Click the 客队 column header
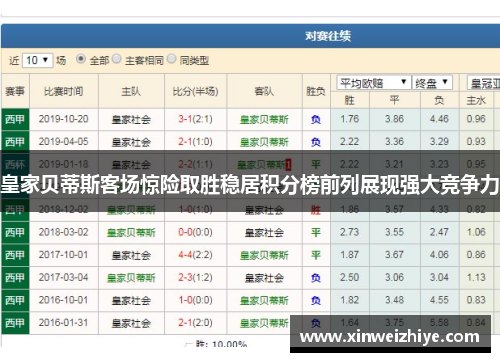Screen dimensions: 500x362 pyautogui.click(x=264, y=91)
